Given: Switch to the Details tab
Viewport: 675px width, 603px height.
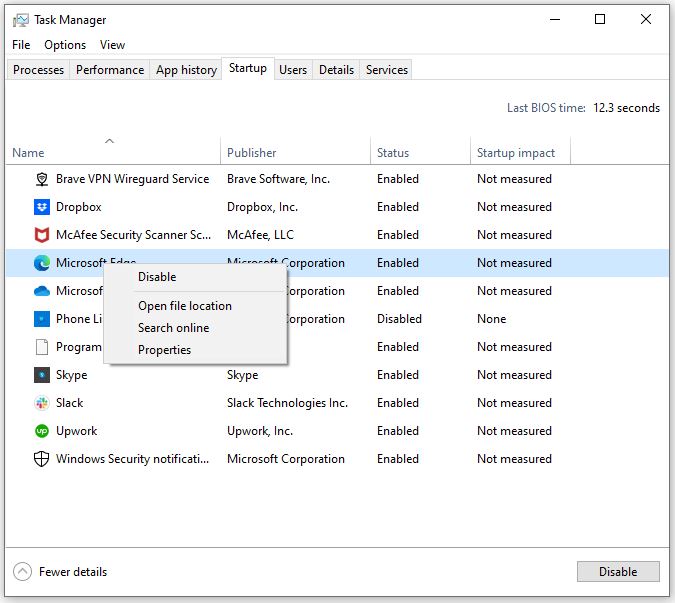Looking at the screenshot, I should click(x=336, y=70).
